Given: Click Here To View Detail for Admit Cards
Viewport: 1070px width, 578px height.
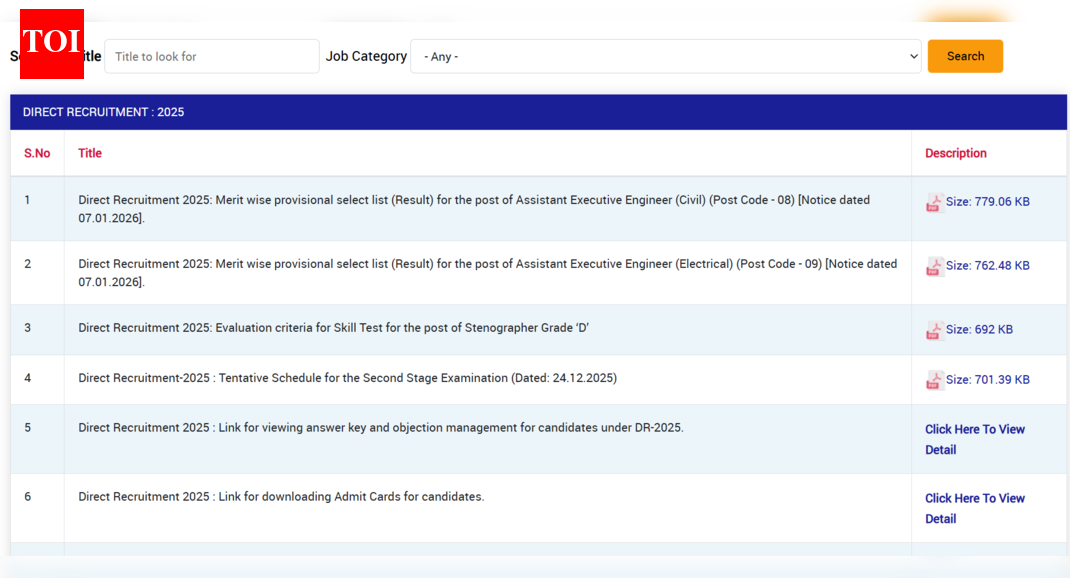Looking at the screenshot, I should 974,508.
